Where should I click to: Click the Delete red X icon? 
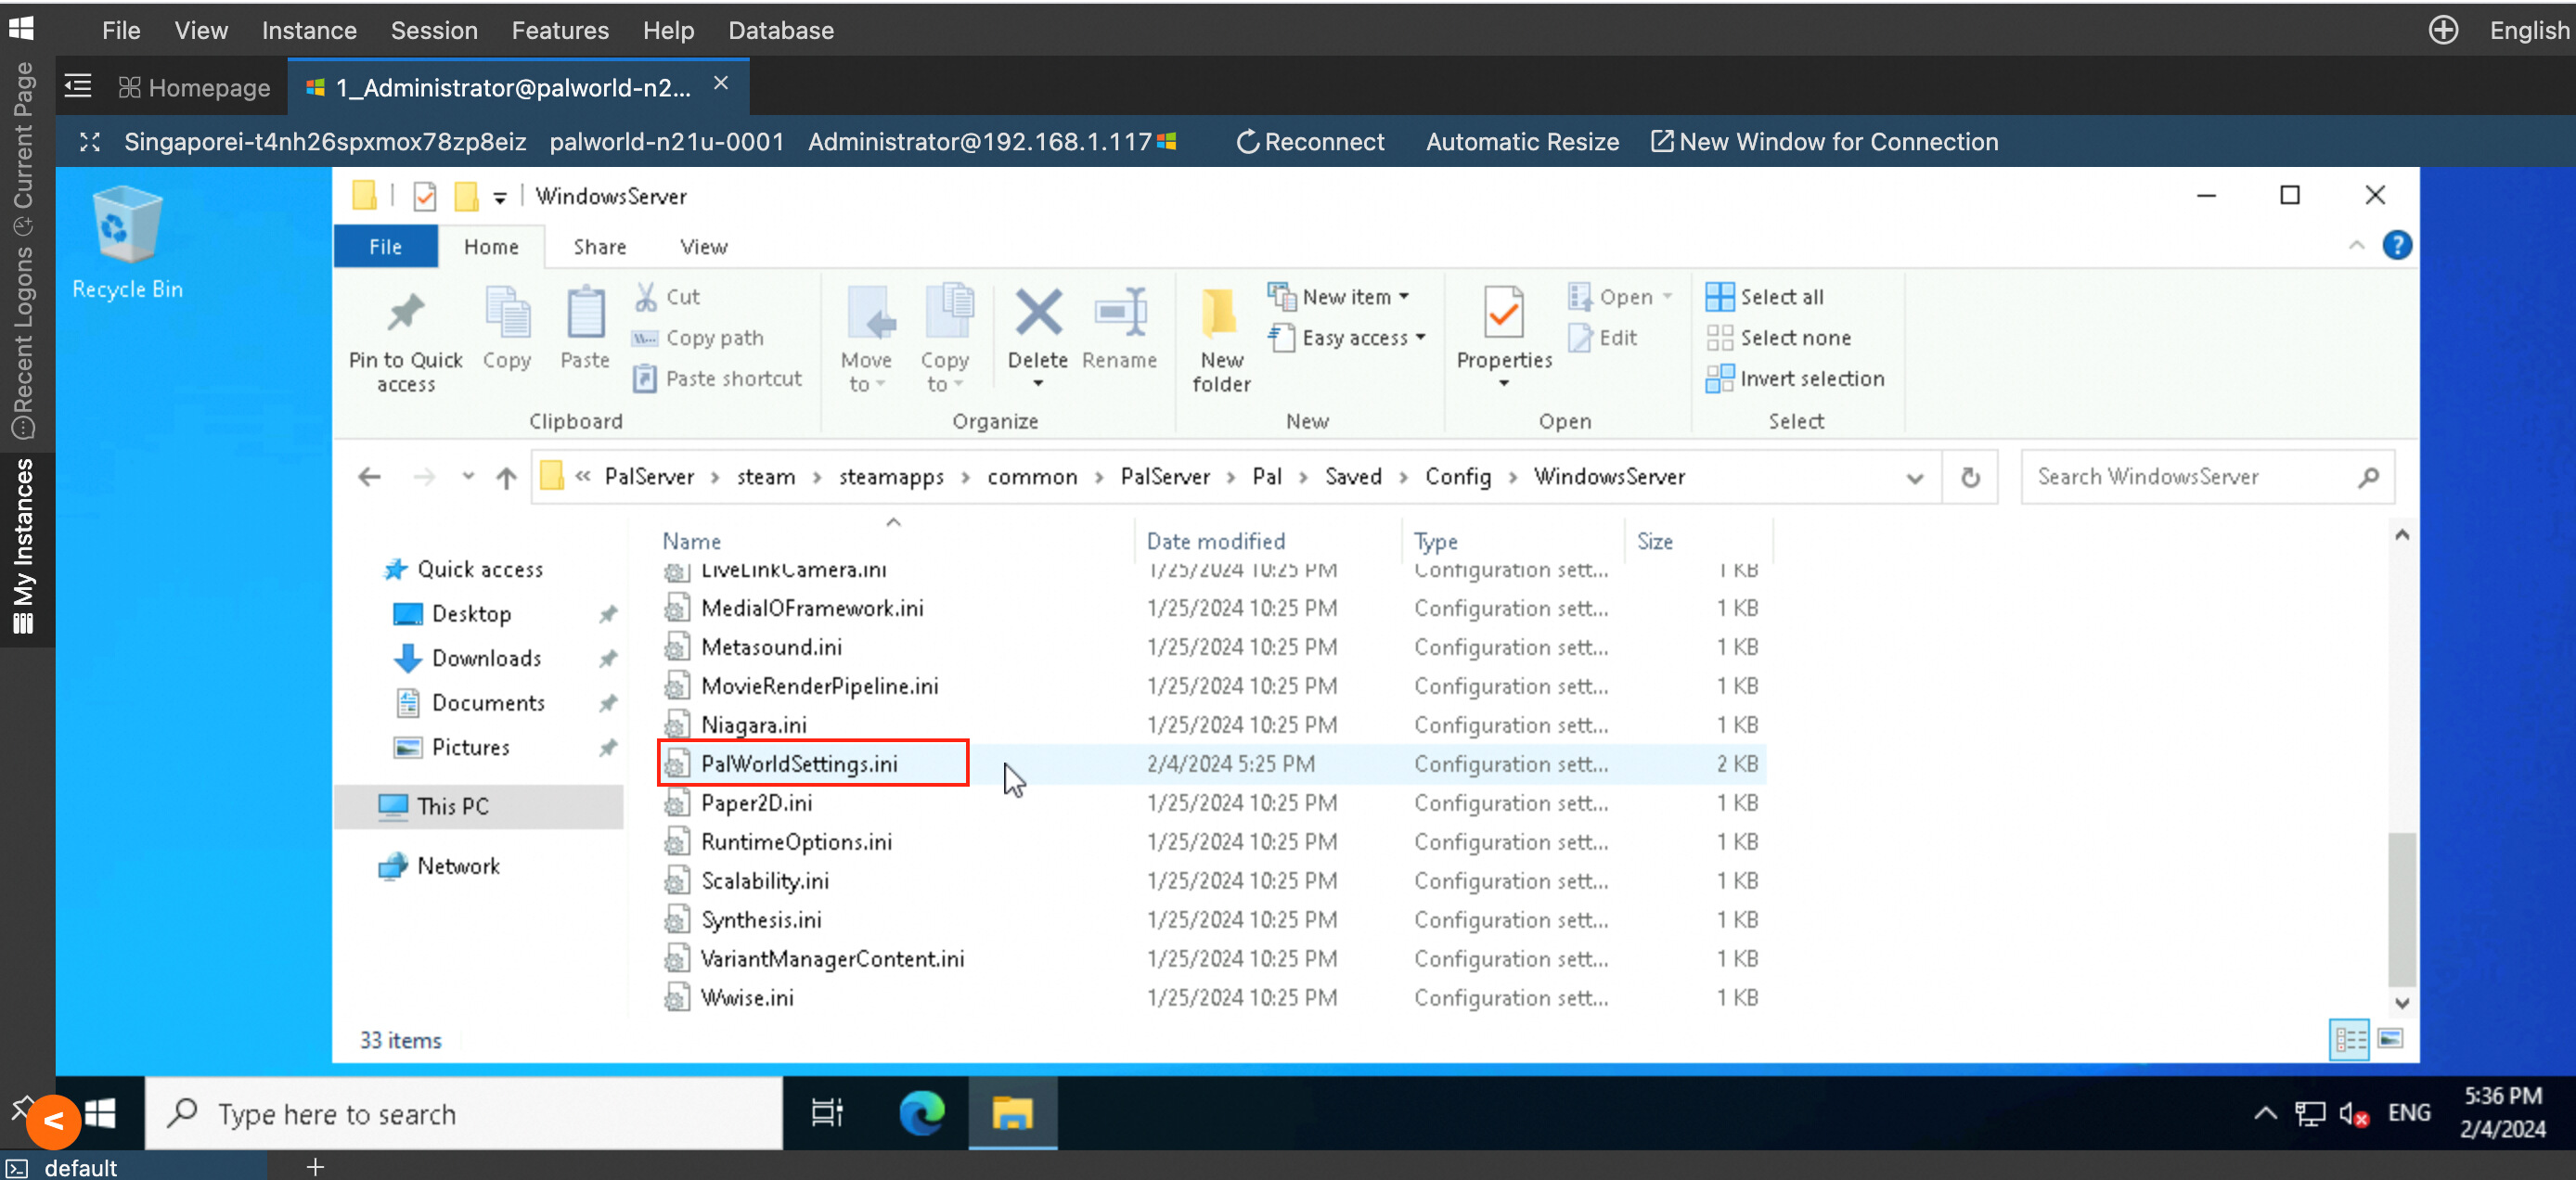1038,312
